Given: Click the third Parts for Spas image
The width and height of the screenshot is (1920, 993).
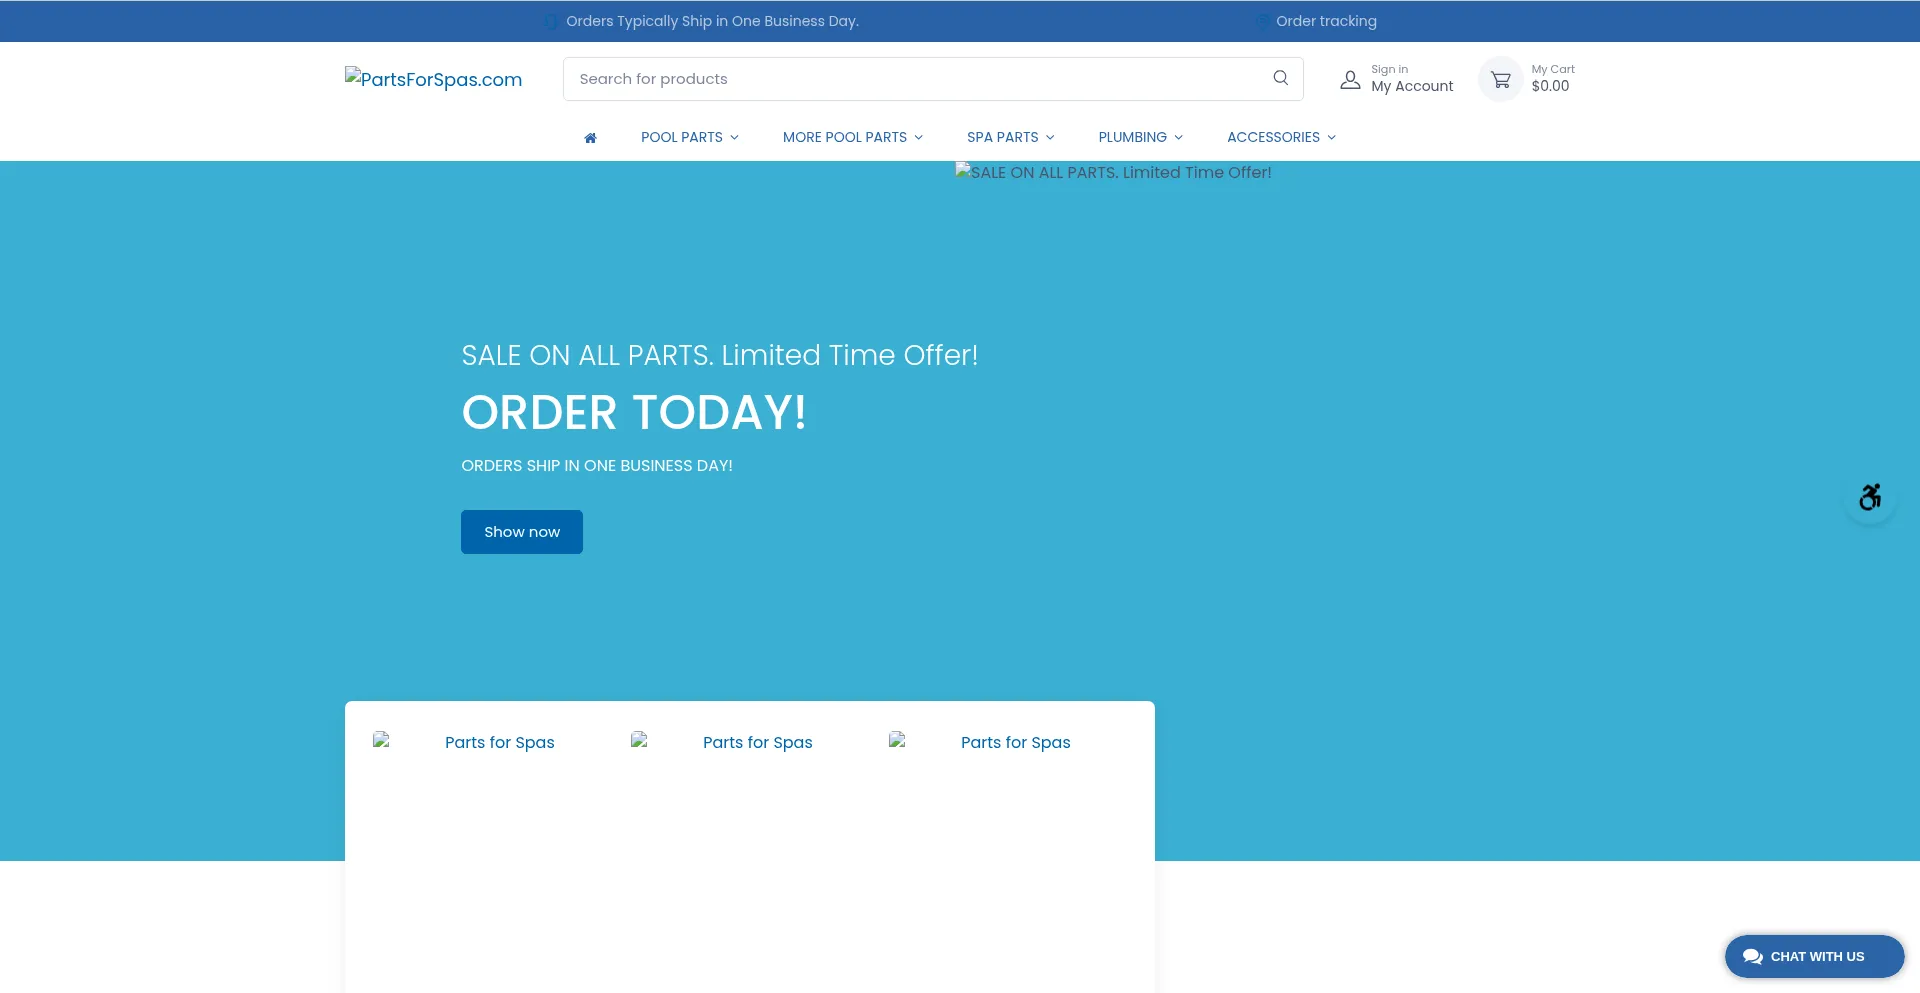Looking at the screenshot, I should coord(980,742).
